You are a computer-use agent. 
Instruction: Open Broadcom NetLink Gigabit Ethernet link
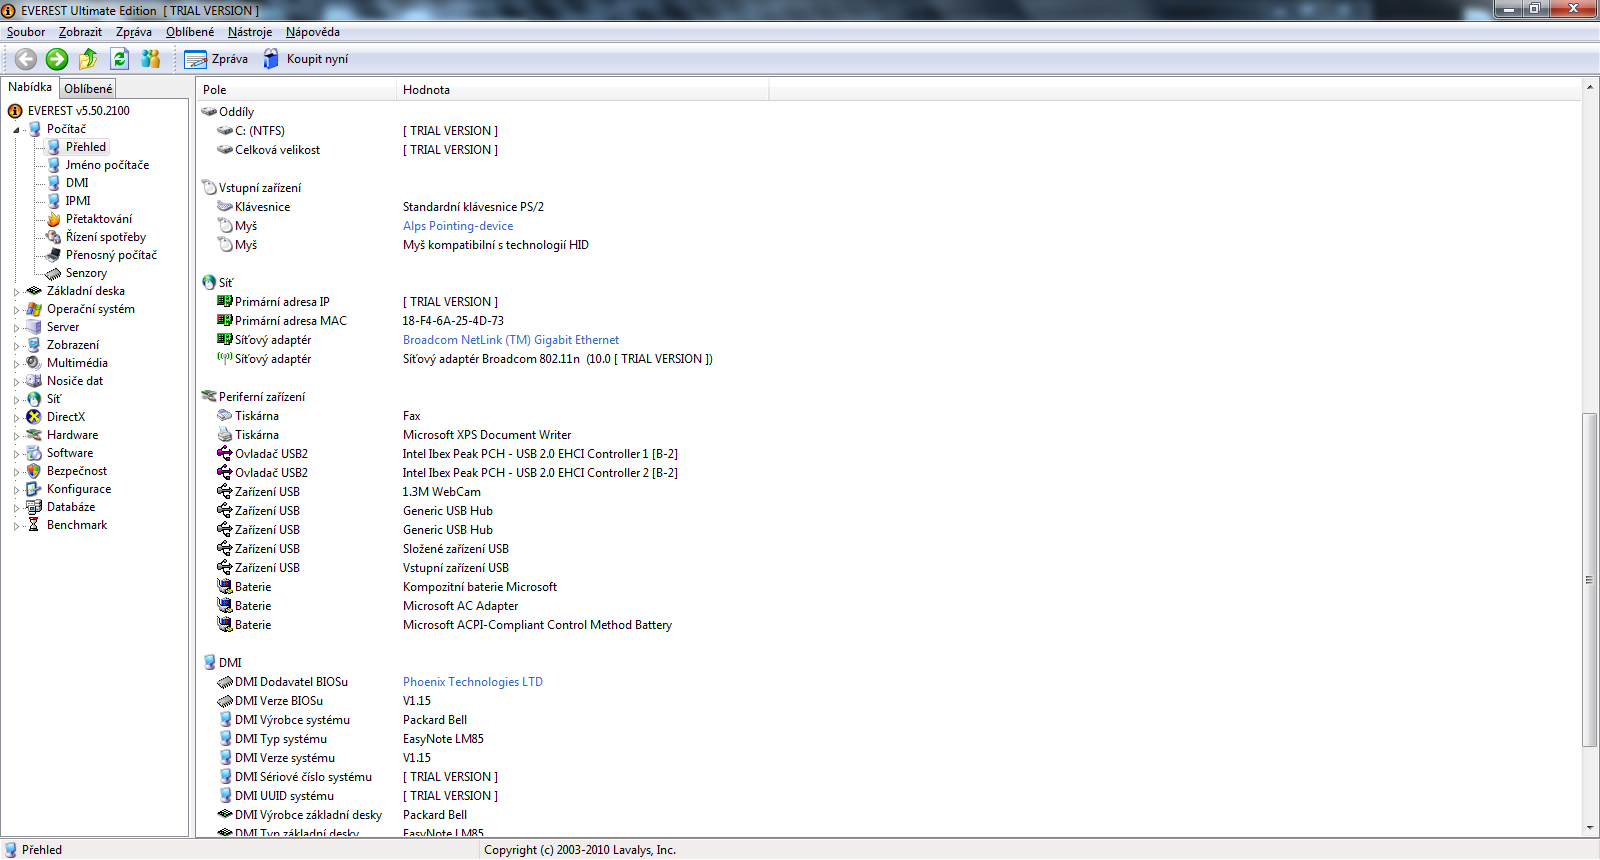511,340
